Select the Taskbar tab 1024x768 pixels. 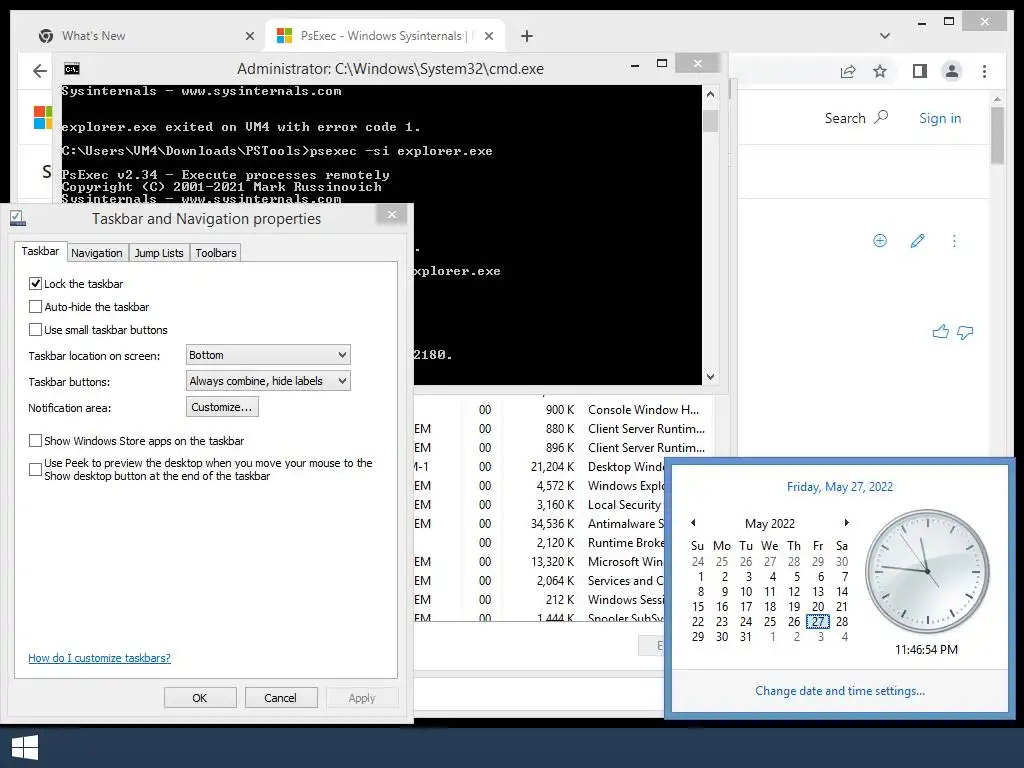40,251
